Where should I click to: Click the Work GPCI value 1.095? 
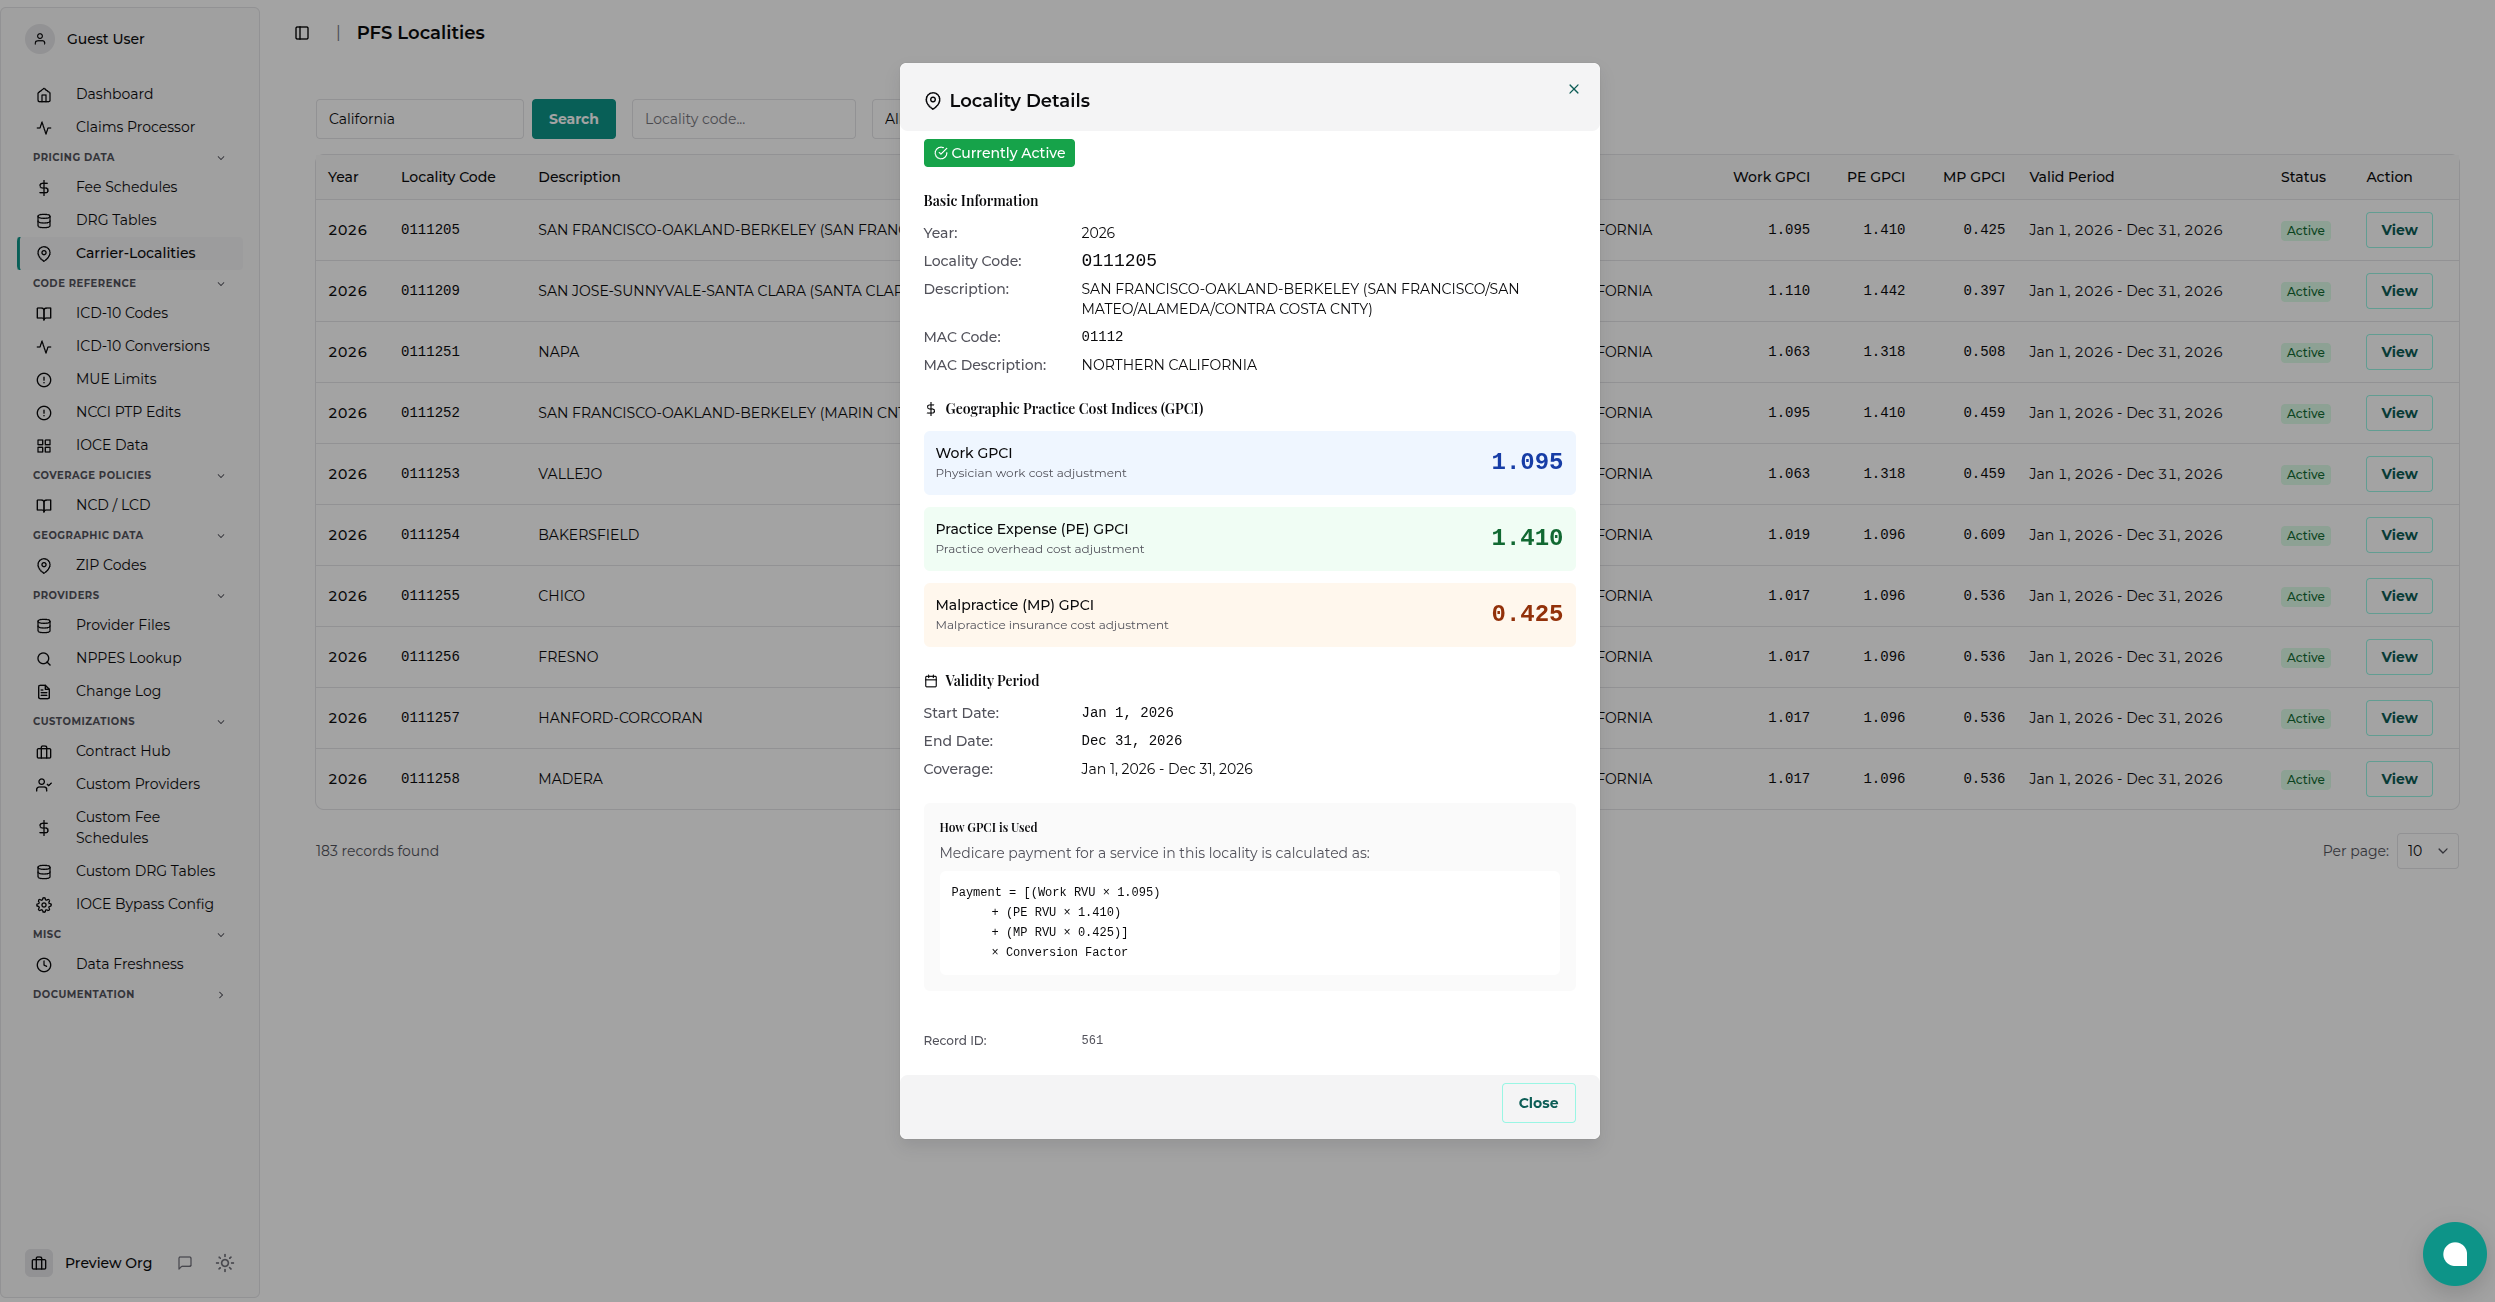pyautogui.click(x=1526, y=462)
